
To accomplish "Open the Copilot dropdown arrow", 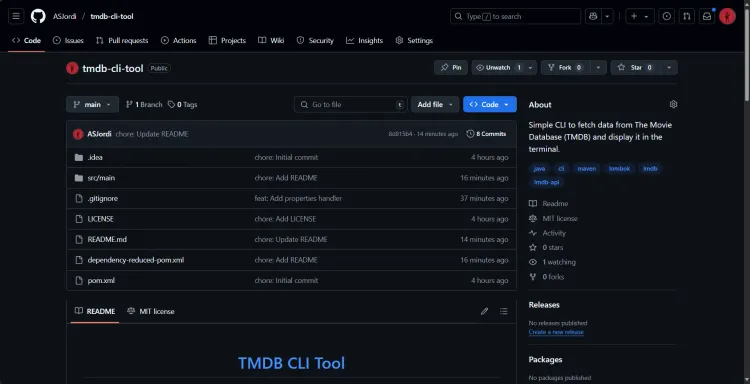I will coord(607,16).
